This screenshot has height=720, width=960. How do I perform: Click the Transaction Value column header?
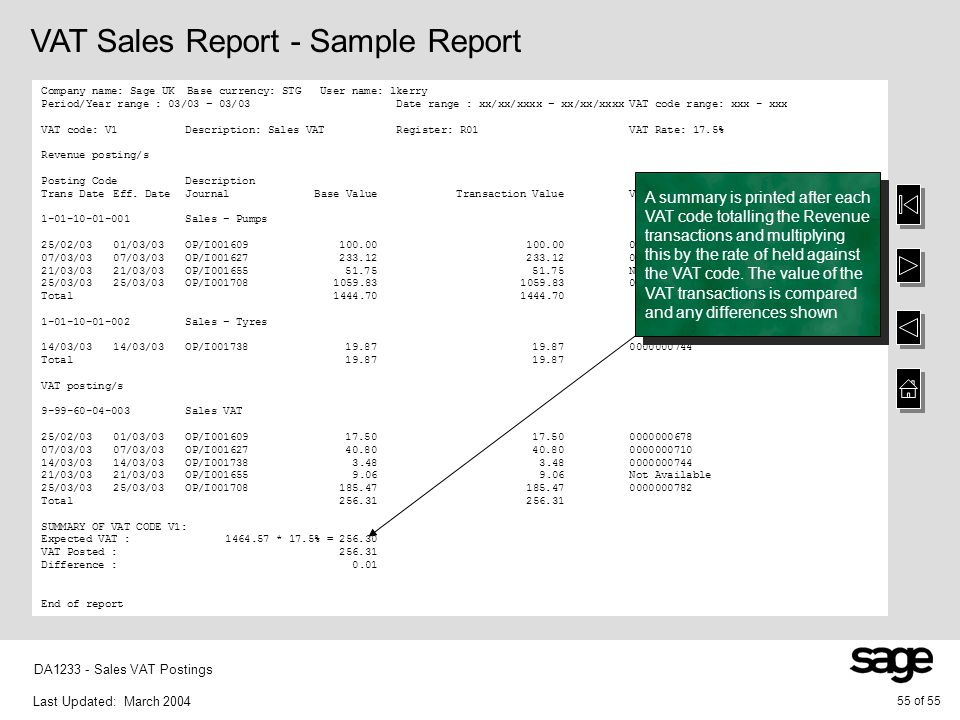pyautogui.click(x=510, y=193)
